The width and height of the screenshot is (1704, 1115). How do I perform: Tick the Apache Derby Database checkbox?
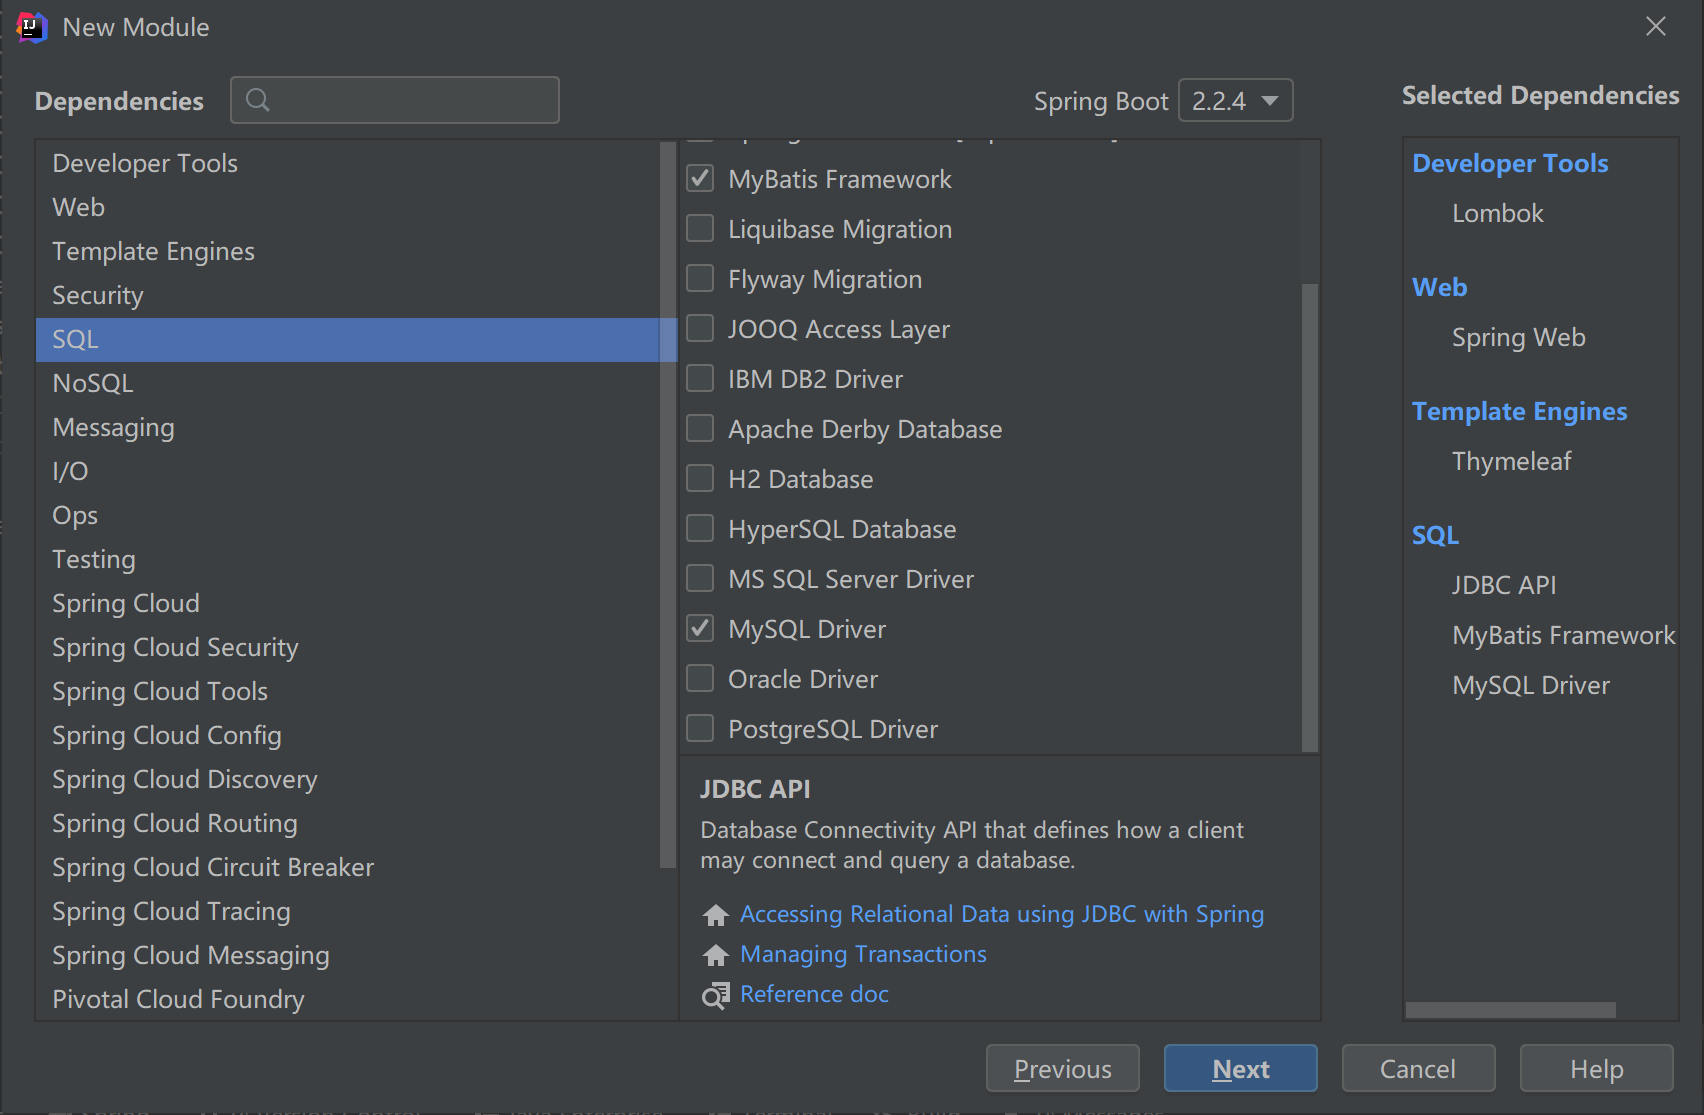700,429
